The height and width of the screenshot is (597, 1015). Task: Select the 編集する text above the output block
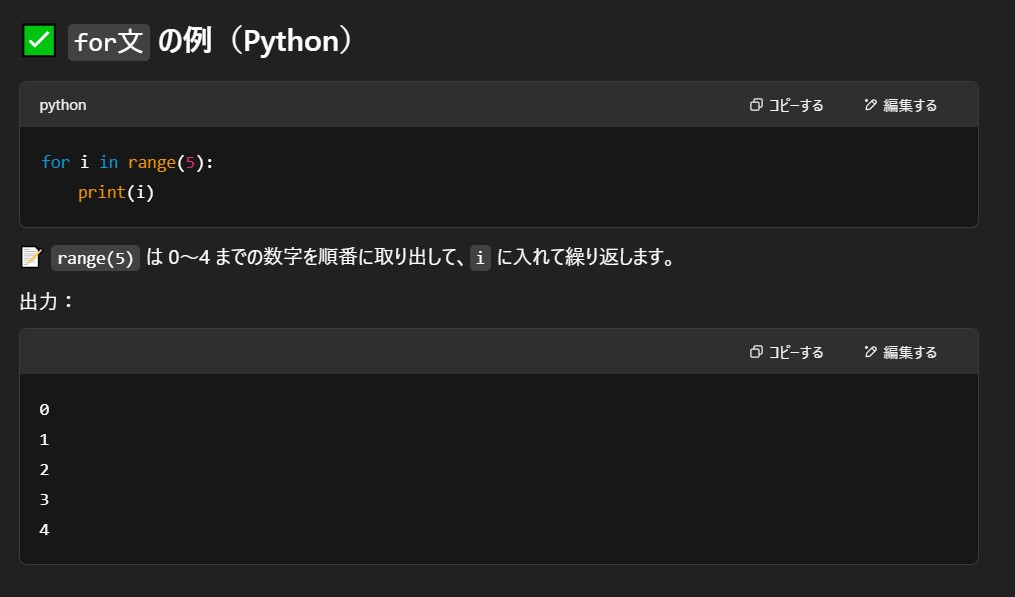[910, 352]
